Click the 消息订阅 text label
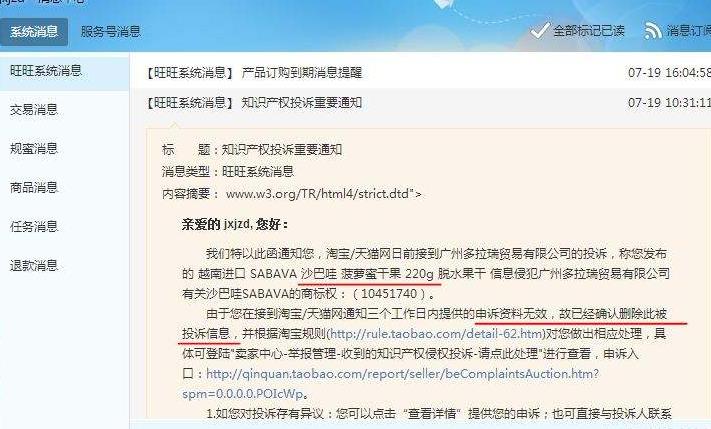The width and height of the screenshot is (711, 429). [688, 31]
